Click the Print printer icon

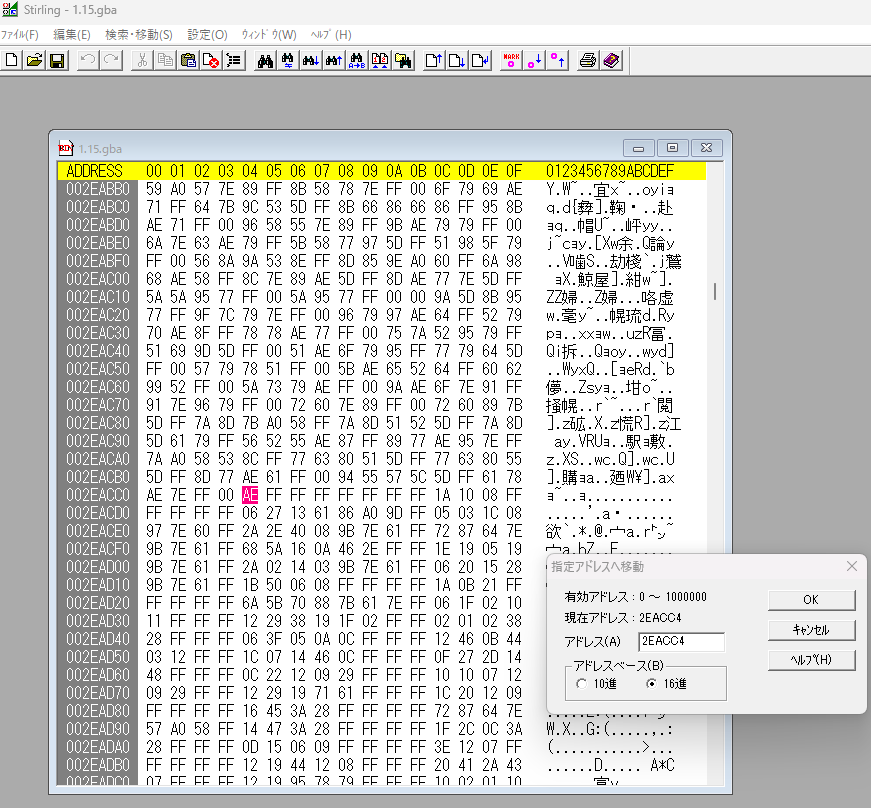point(588,60)
